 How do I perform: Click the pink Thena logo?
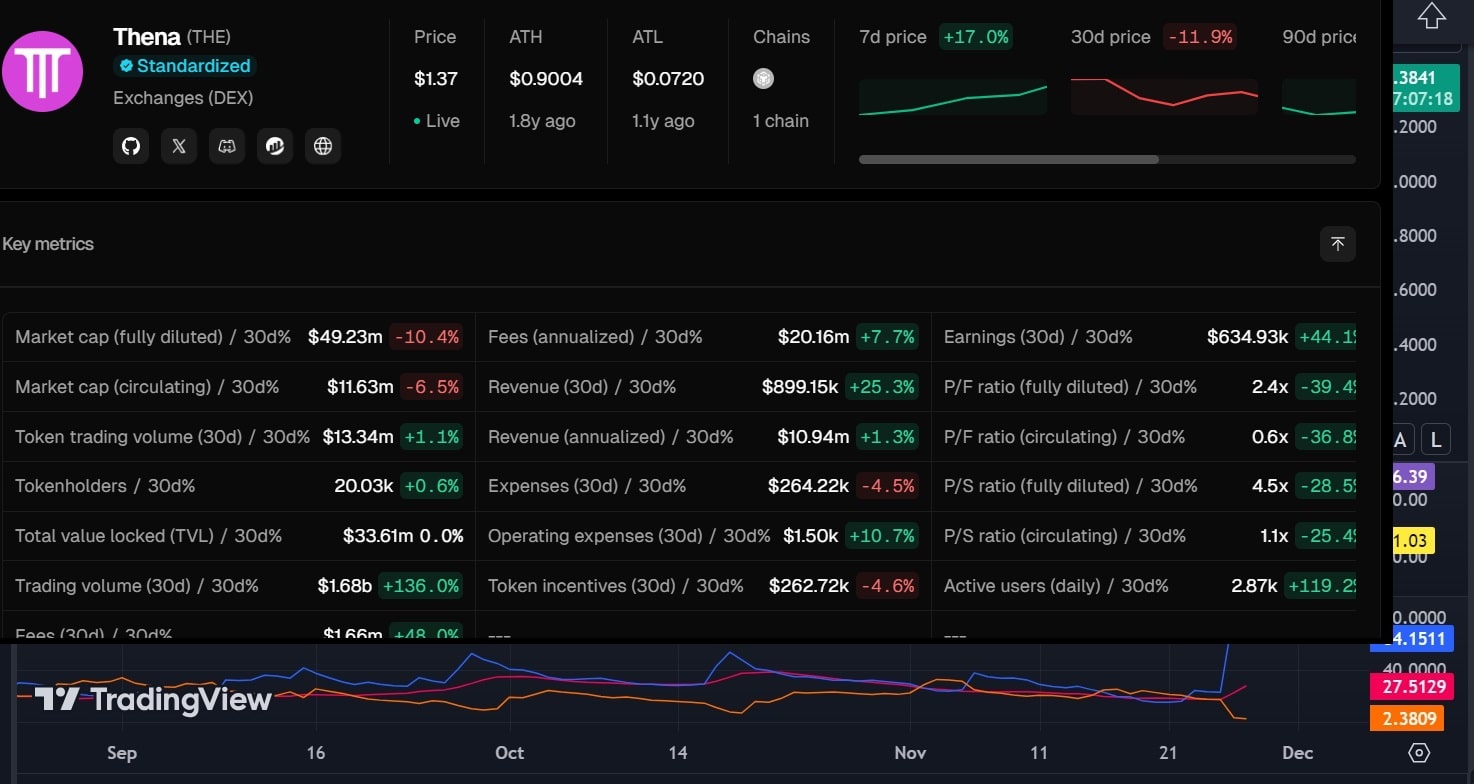click(42, 71)
